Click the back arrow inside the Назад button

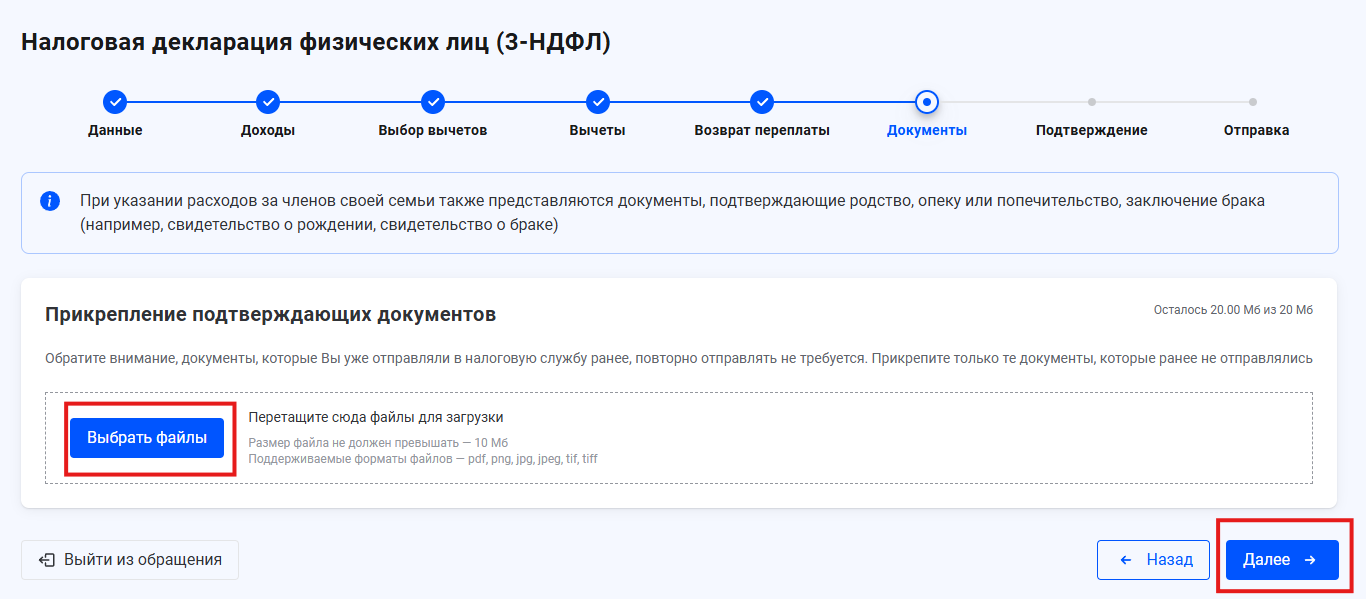point(1127,560)
